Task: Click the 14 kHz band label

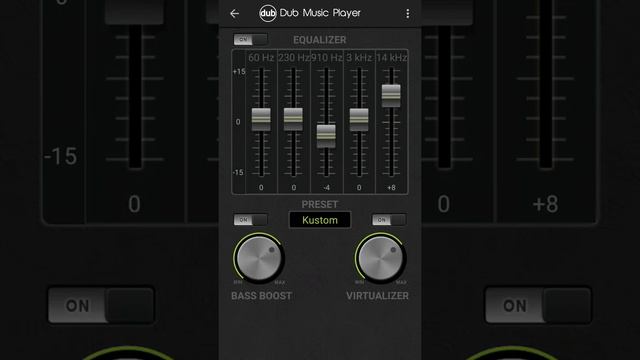Action: (x=391, y=58)
